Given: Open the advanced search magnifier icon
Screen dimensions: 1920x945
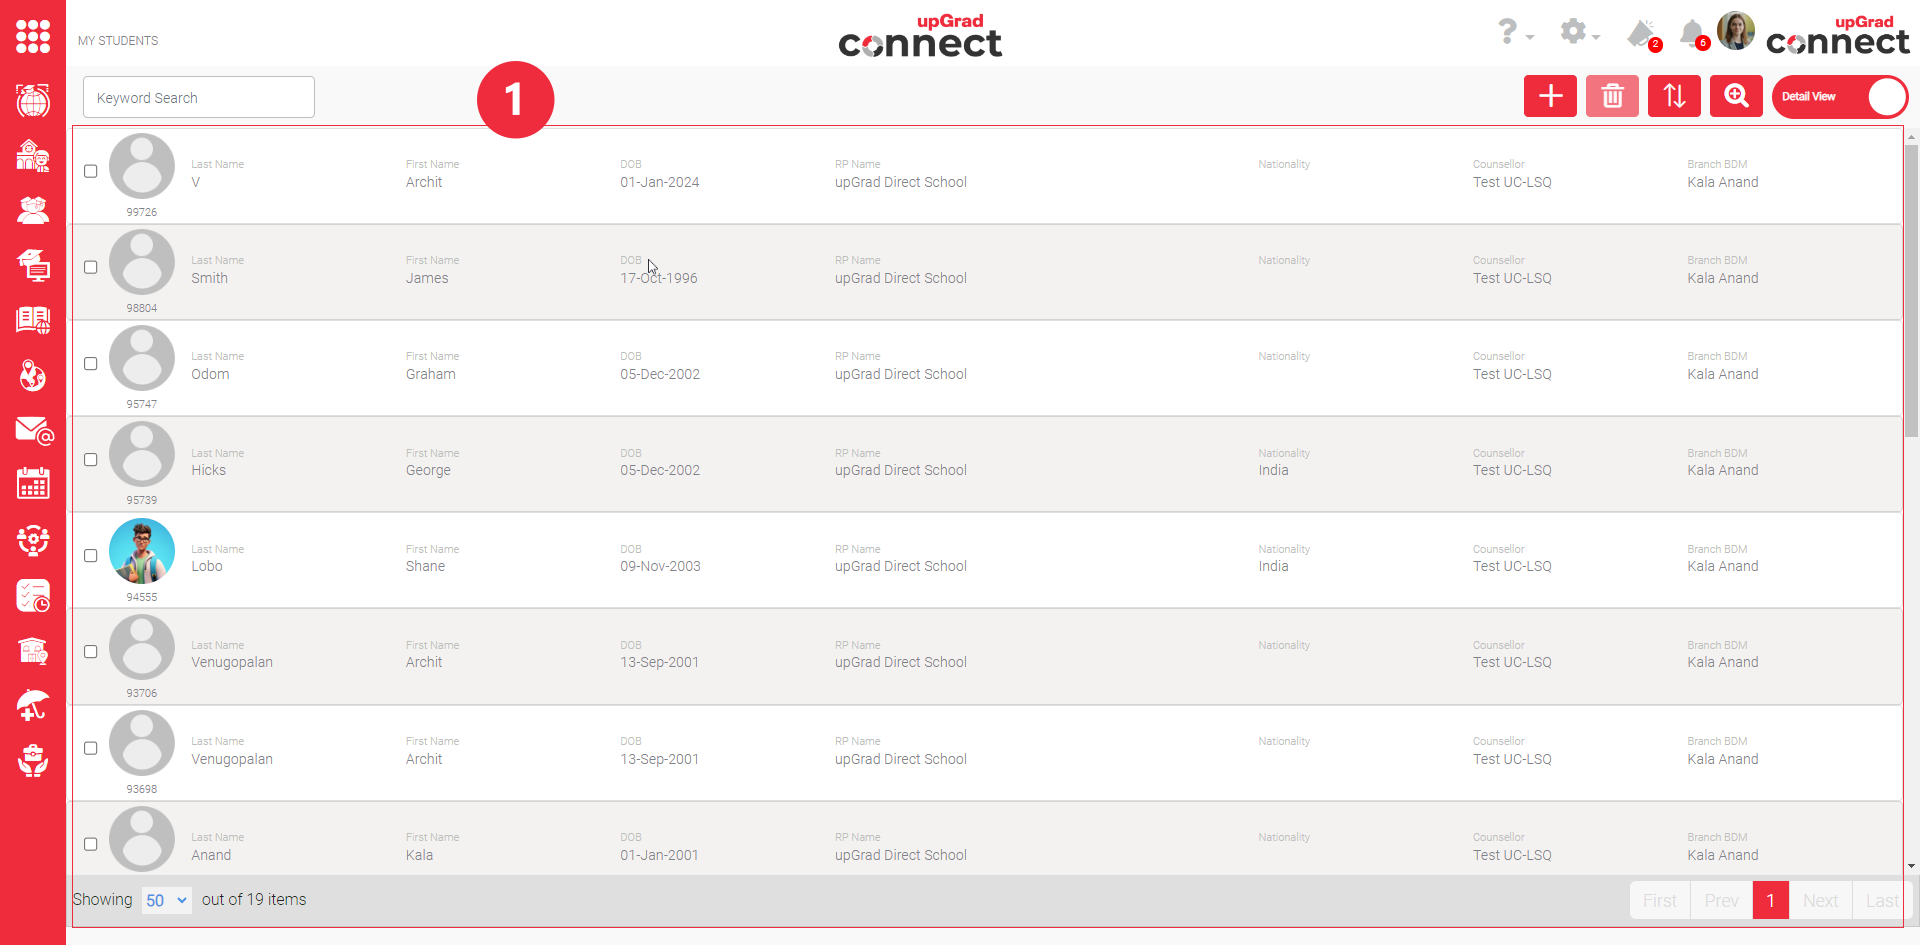Looking at the screenshot, I should (x=1736, y=96).
